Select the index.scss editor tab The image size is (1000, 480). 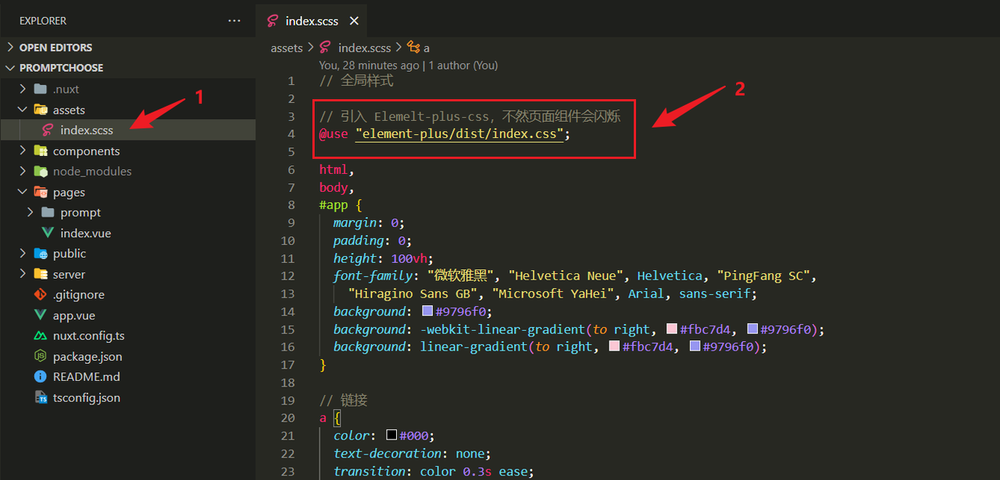coord(312,21)
